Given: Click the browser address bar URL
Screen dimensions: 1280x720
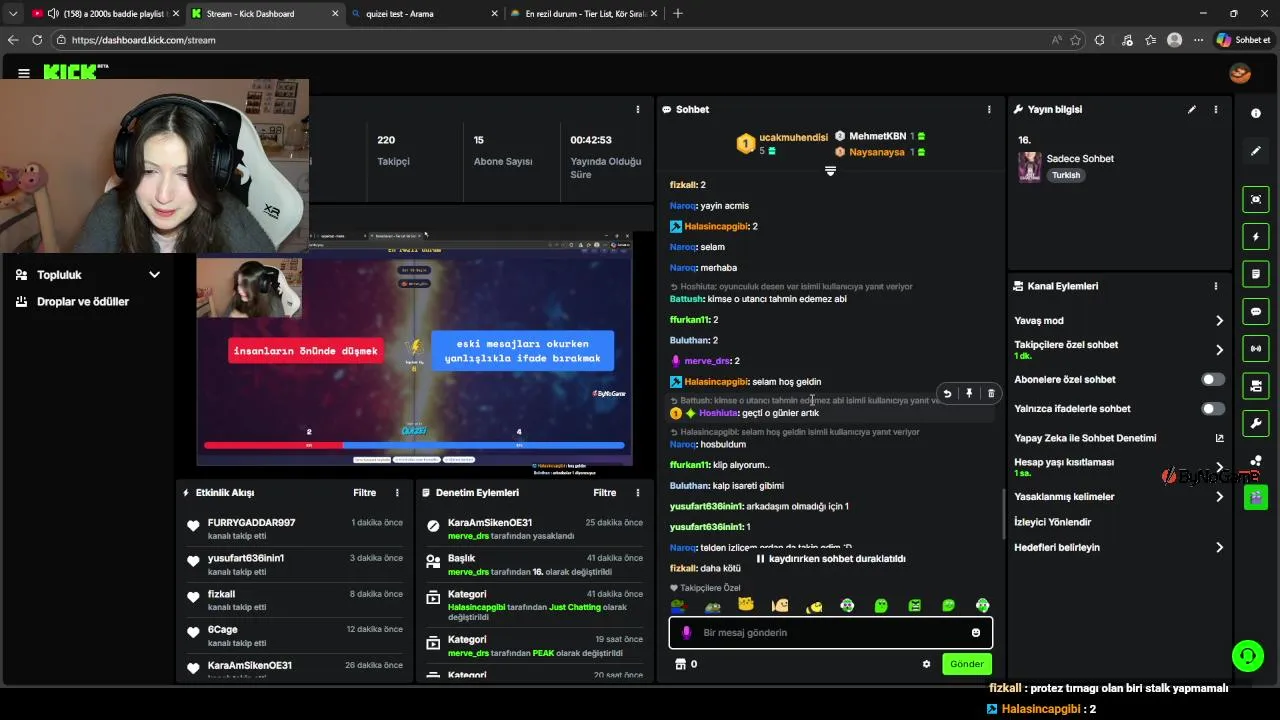Looking at the screenshot, I should coord(144,40).
